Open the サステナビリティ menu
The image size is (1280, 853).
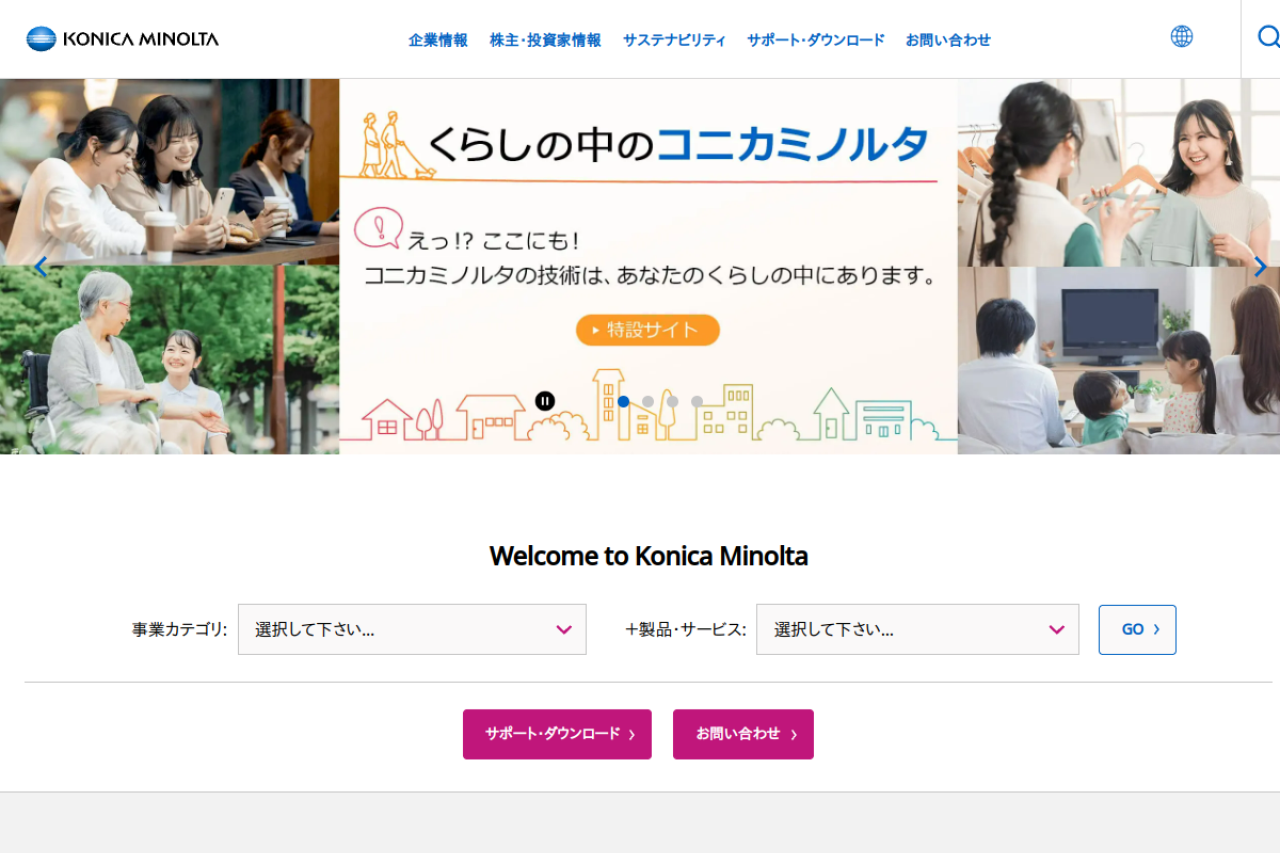point(674,40)
